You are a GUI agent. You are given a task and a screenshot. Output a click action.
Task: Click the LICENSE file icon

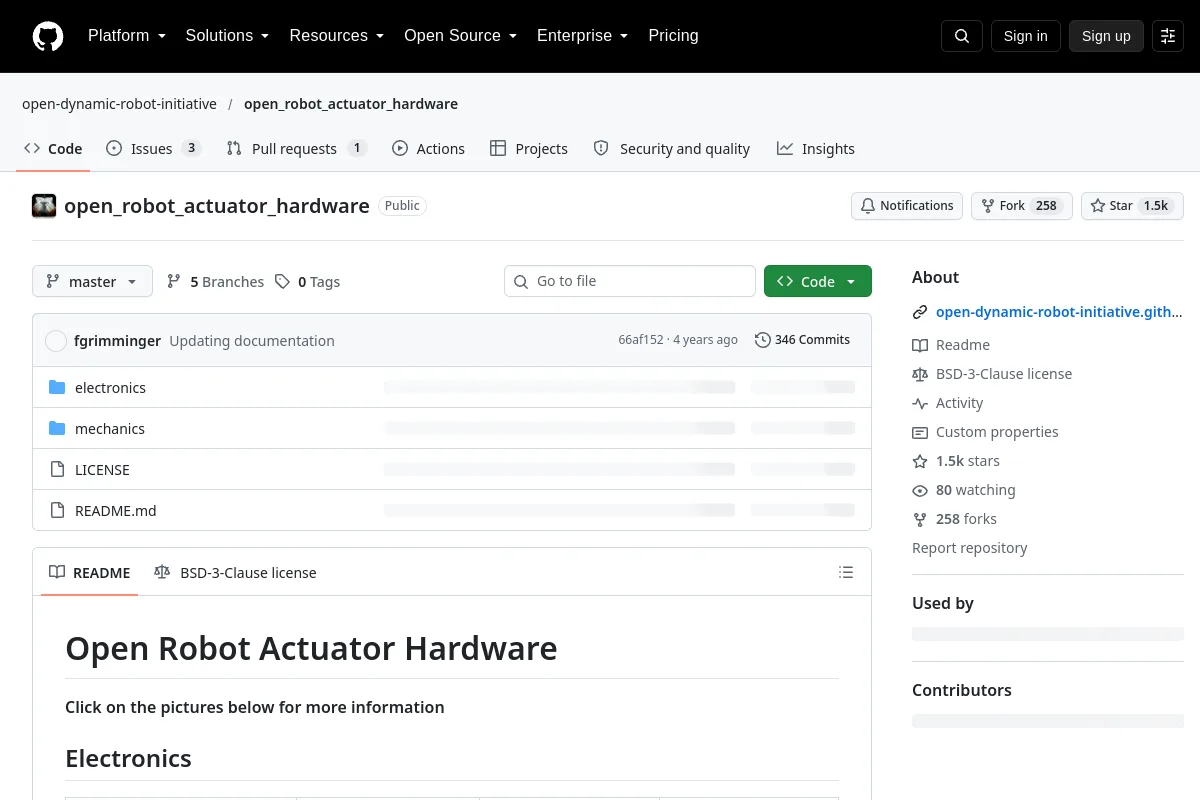(x=57, y=470)
